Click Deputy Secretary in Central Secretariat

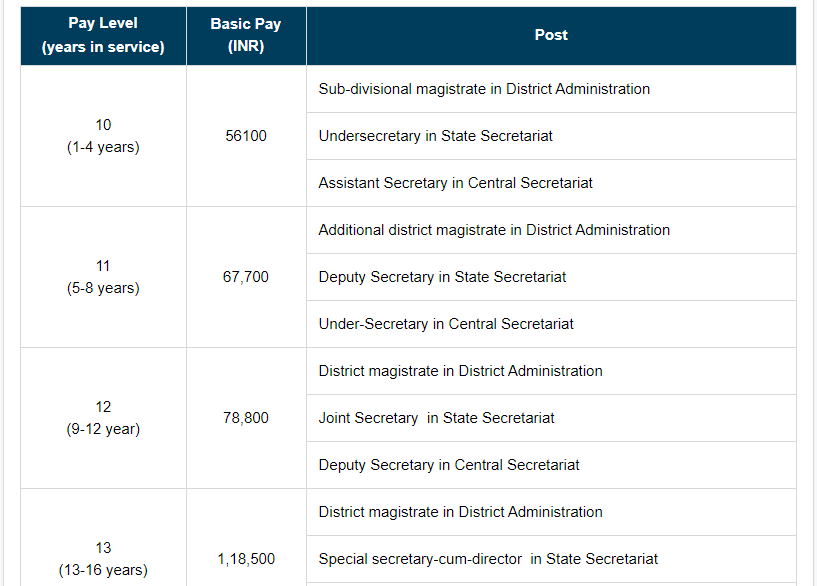pyautogui.click(x=449, y=465)
